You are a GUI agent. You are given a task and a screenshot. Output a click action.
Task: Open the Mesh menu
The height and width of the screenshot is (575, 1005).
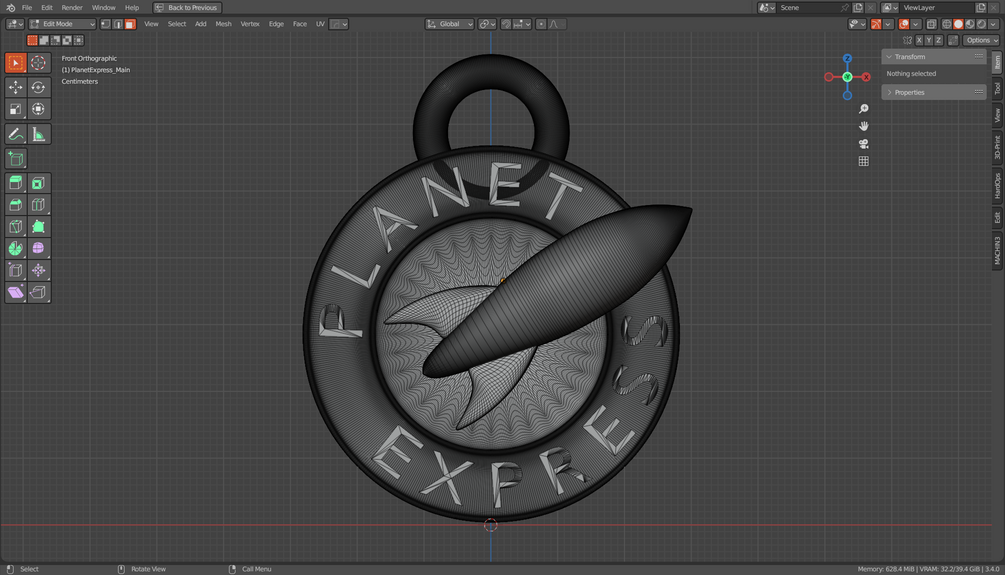coord(223,24)
